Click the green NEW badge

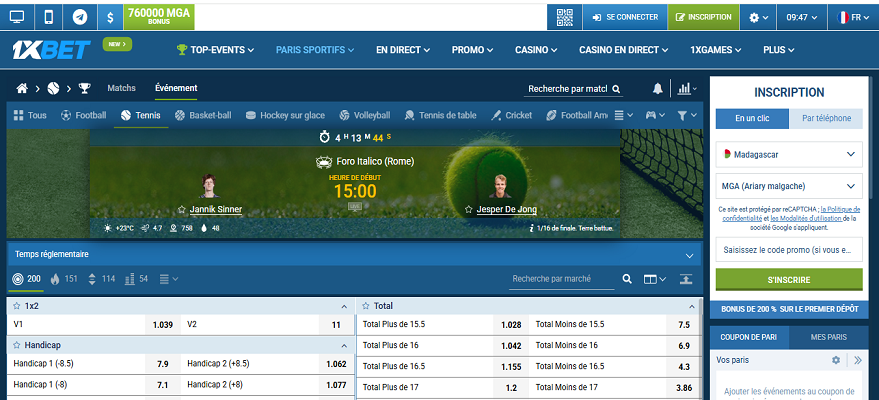click(x=117, y=43)
